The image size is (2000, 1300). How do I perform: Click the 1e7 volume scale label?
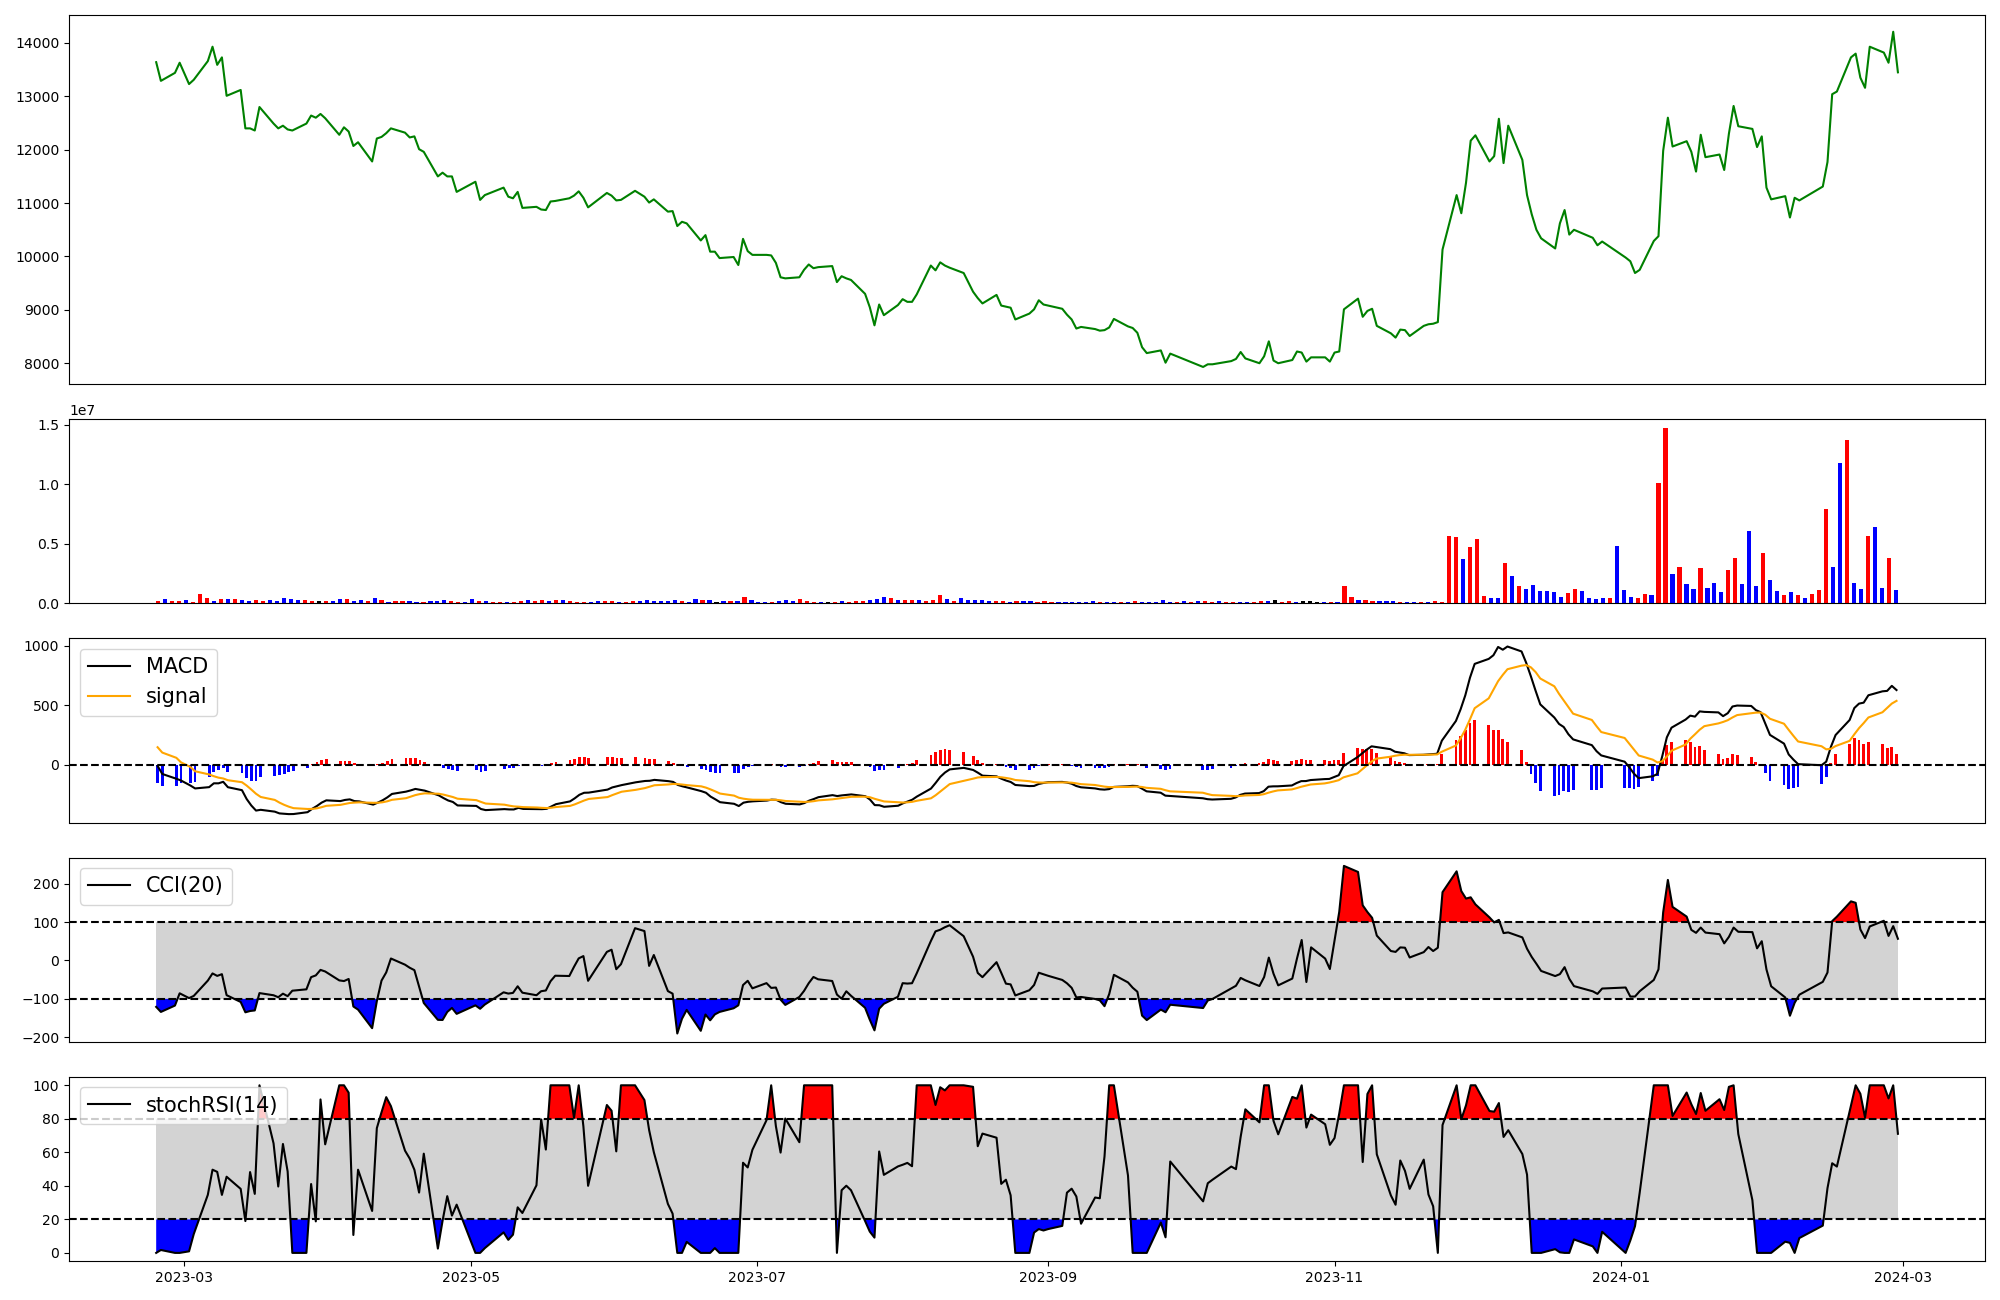click(x=82, y=410)
